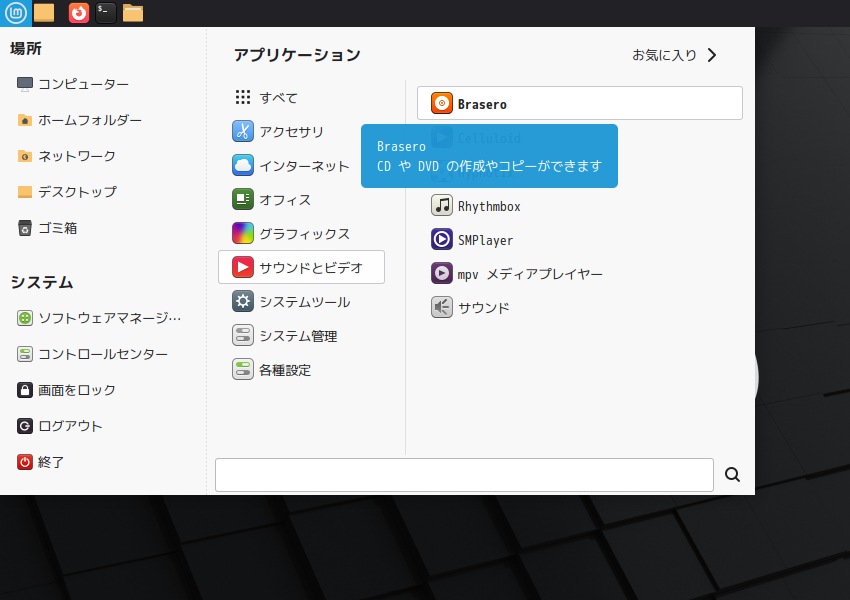Screen dimensions: 850x600
Task: Open the システム管理 category label
Action: click(298, 336)
